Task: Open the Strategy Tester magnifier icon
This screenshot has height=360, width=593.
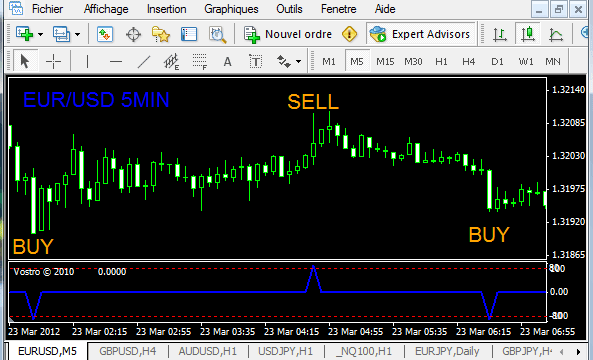Action: click(217, 34)
